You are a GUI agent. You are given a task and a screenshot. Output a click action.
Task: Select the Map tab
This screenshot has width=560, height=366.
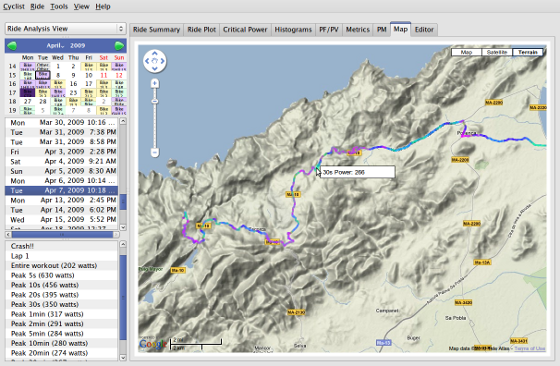click(x=400, y=29)
